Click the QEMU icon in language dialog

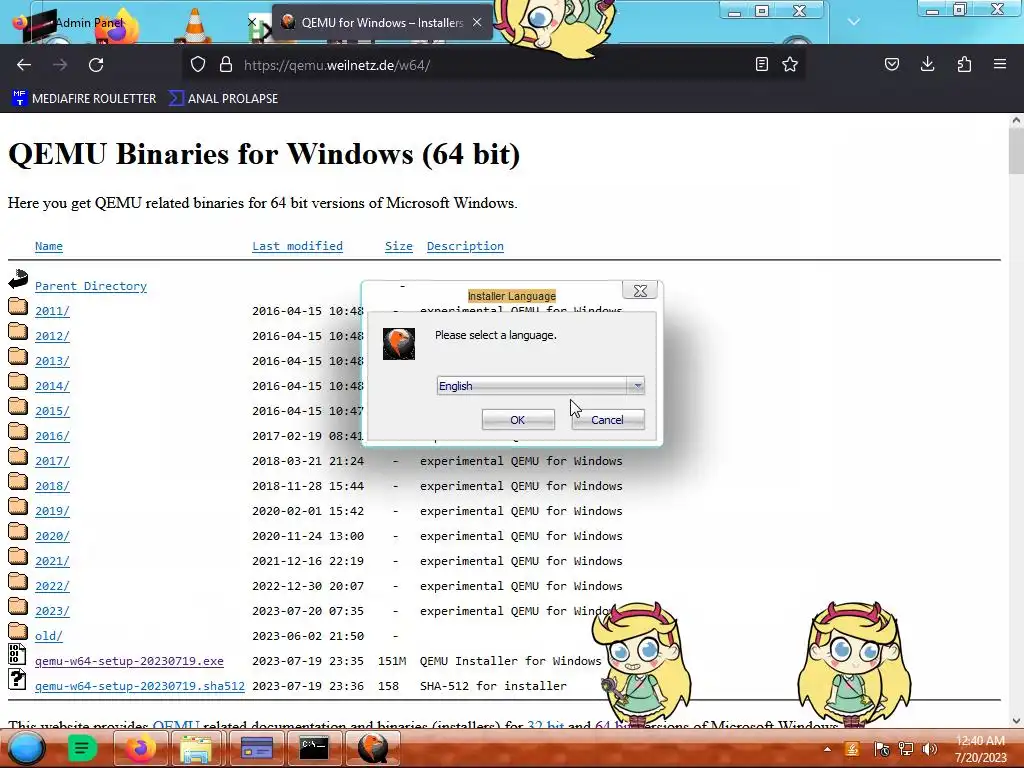399,344
